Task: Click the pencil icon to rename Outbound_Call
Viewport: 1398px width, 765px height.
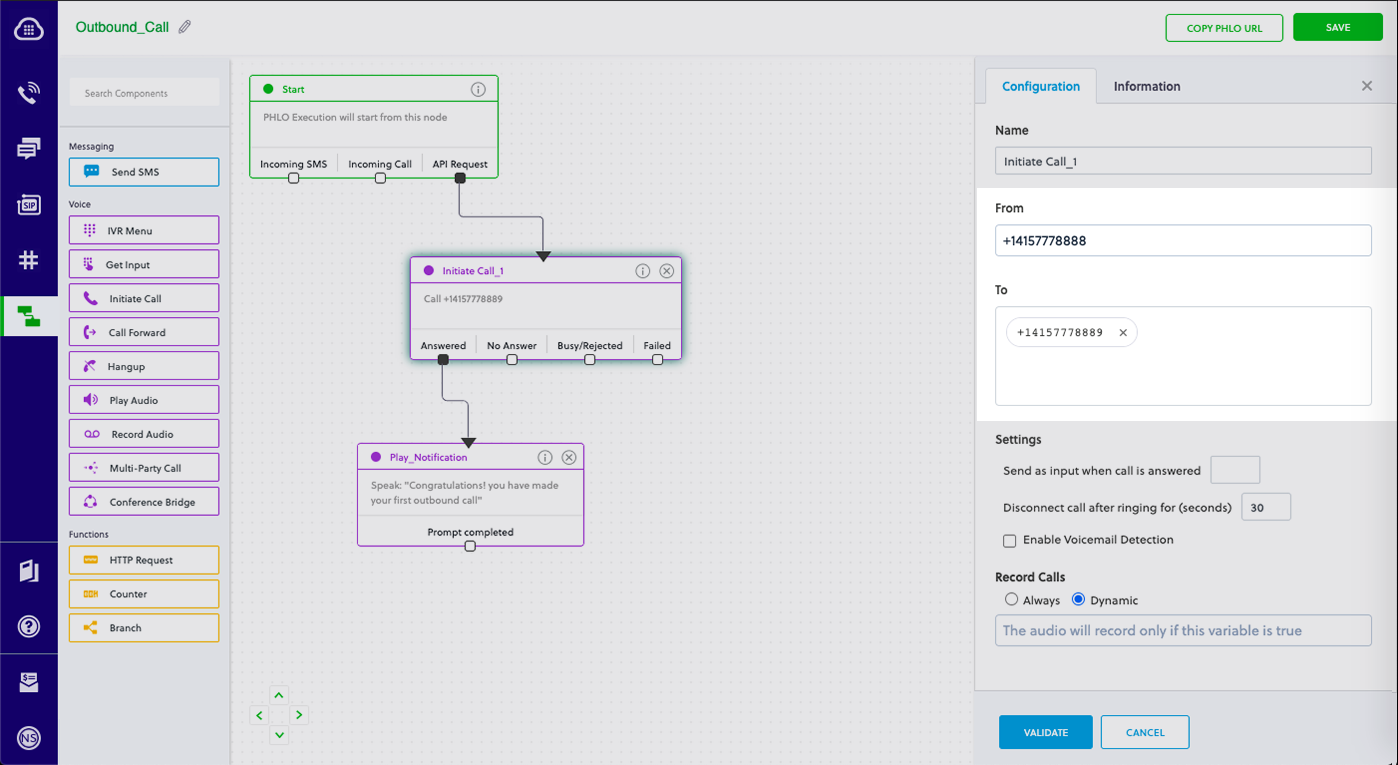Action: point(184,28)
